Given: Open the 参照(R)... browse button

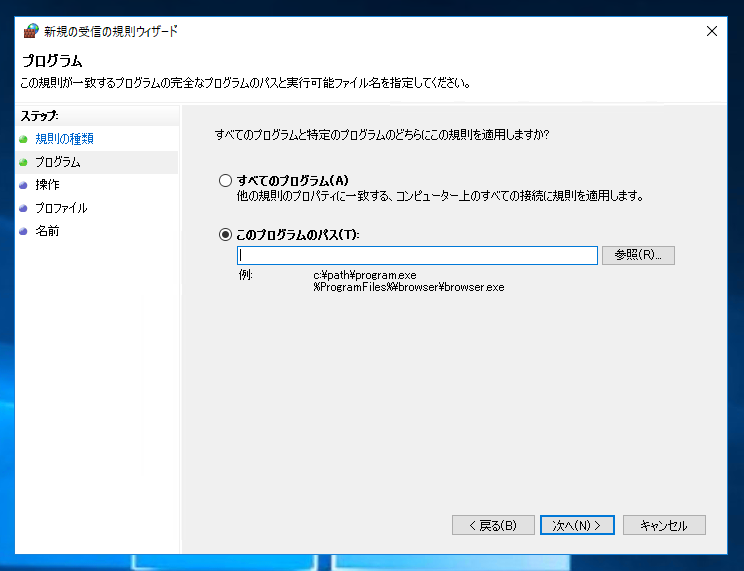Looking at the screenshot, I should pyautogui.click(x=638, y=255).
